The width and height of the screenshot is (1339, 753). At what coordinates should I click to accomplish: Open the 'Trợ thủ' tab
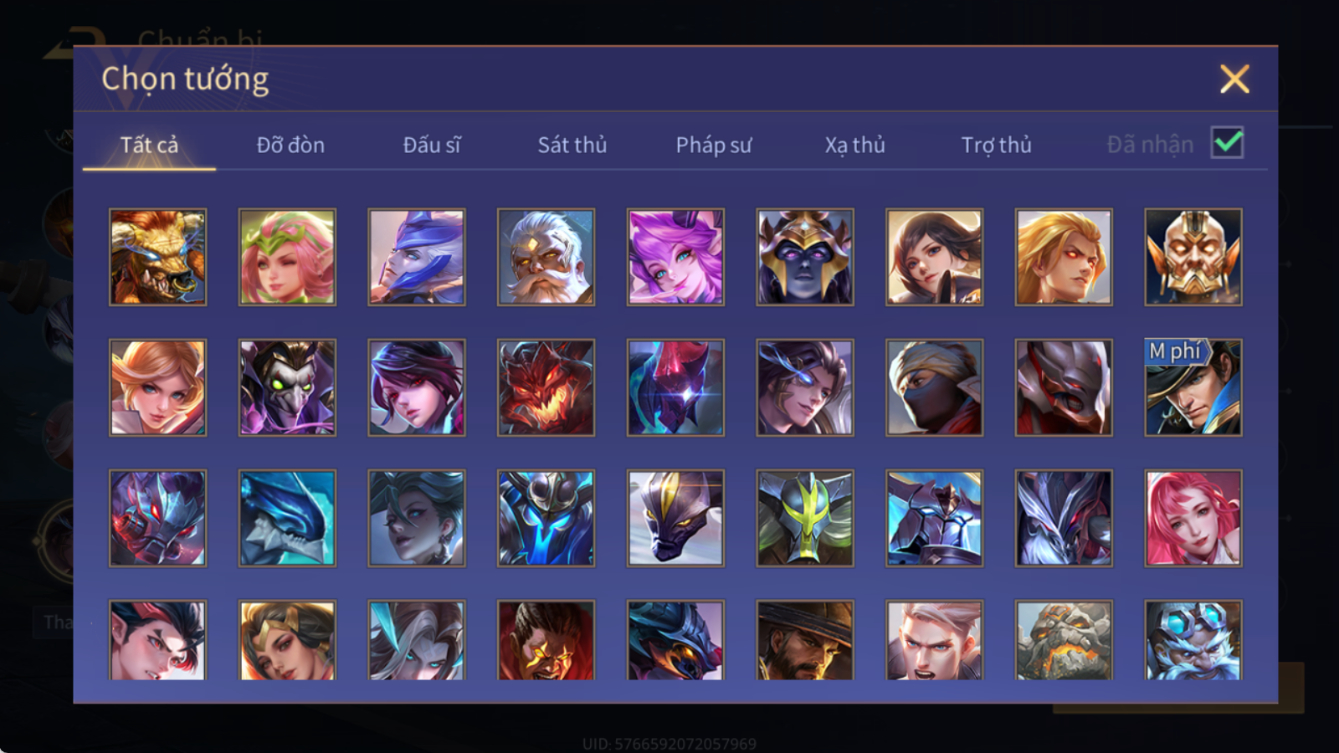[x=996, y=145]
